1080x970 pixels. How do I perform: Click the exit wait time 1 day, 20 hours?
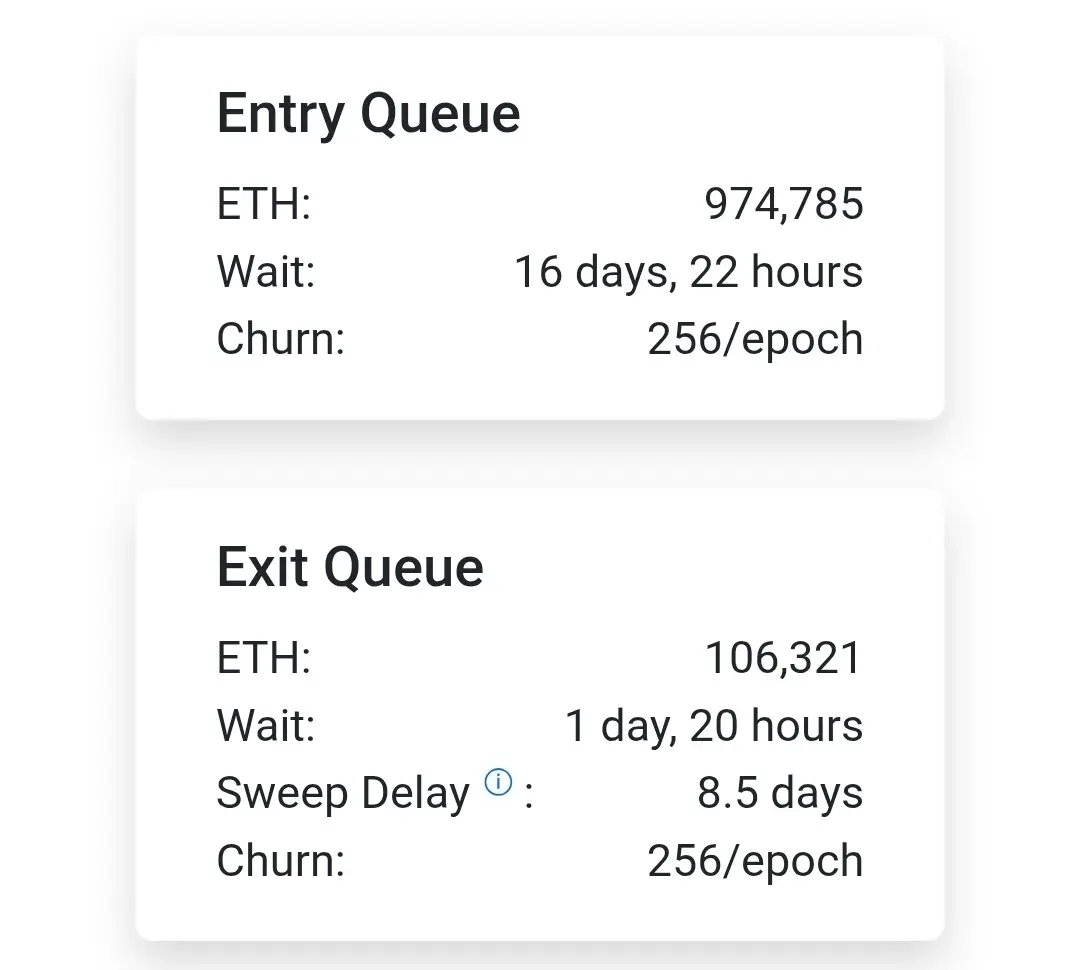(713, 726)
